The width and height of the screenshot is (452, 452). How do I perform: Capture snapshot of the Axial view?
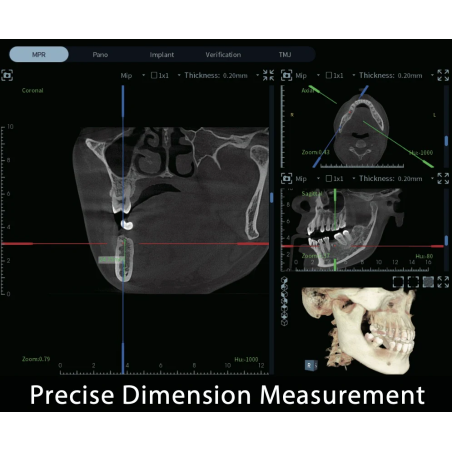tap(286, 75)
